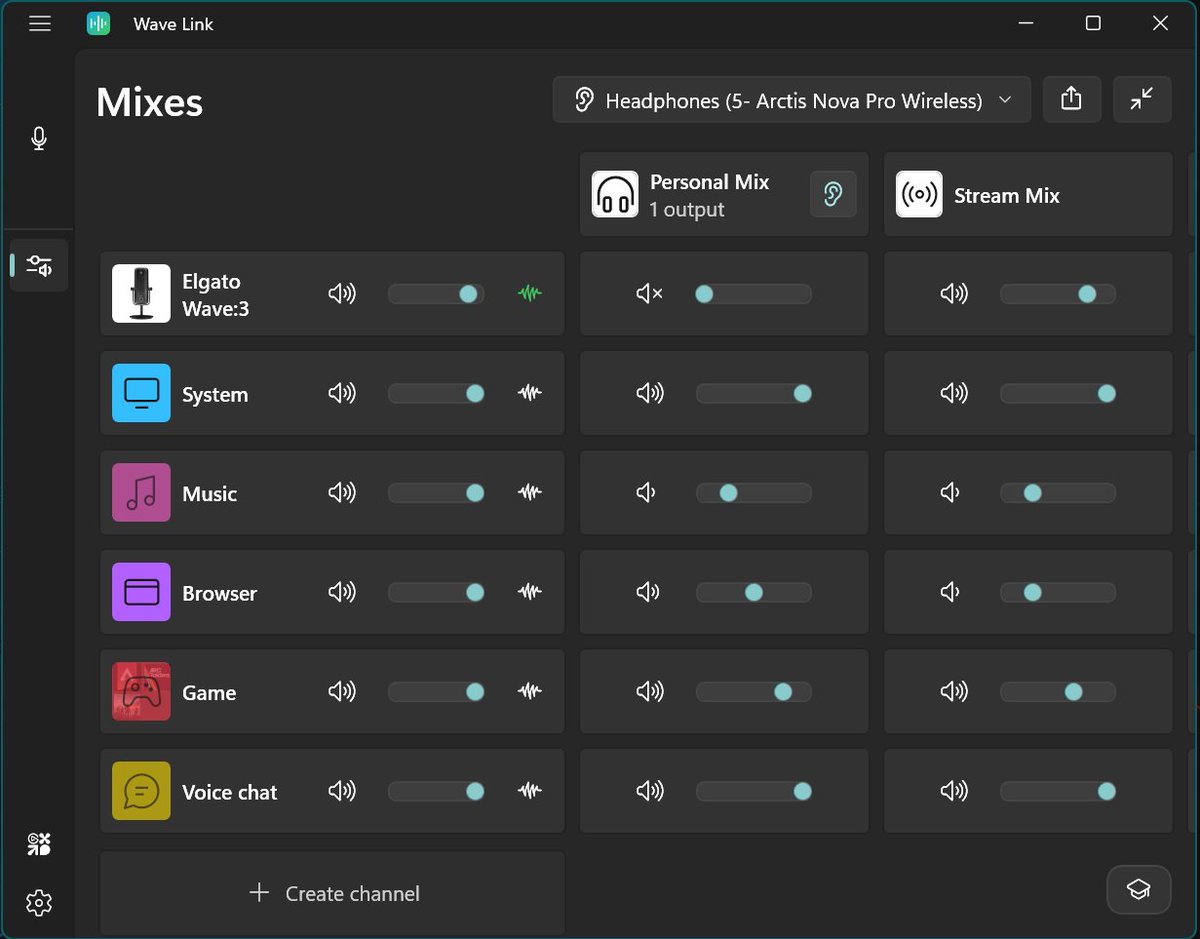Open the Headphones output device dropdown
This screenshot has width=1200, height=939.
click(x=792, y=100)
